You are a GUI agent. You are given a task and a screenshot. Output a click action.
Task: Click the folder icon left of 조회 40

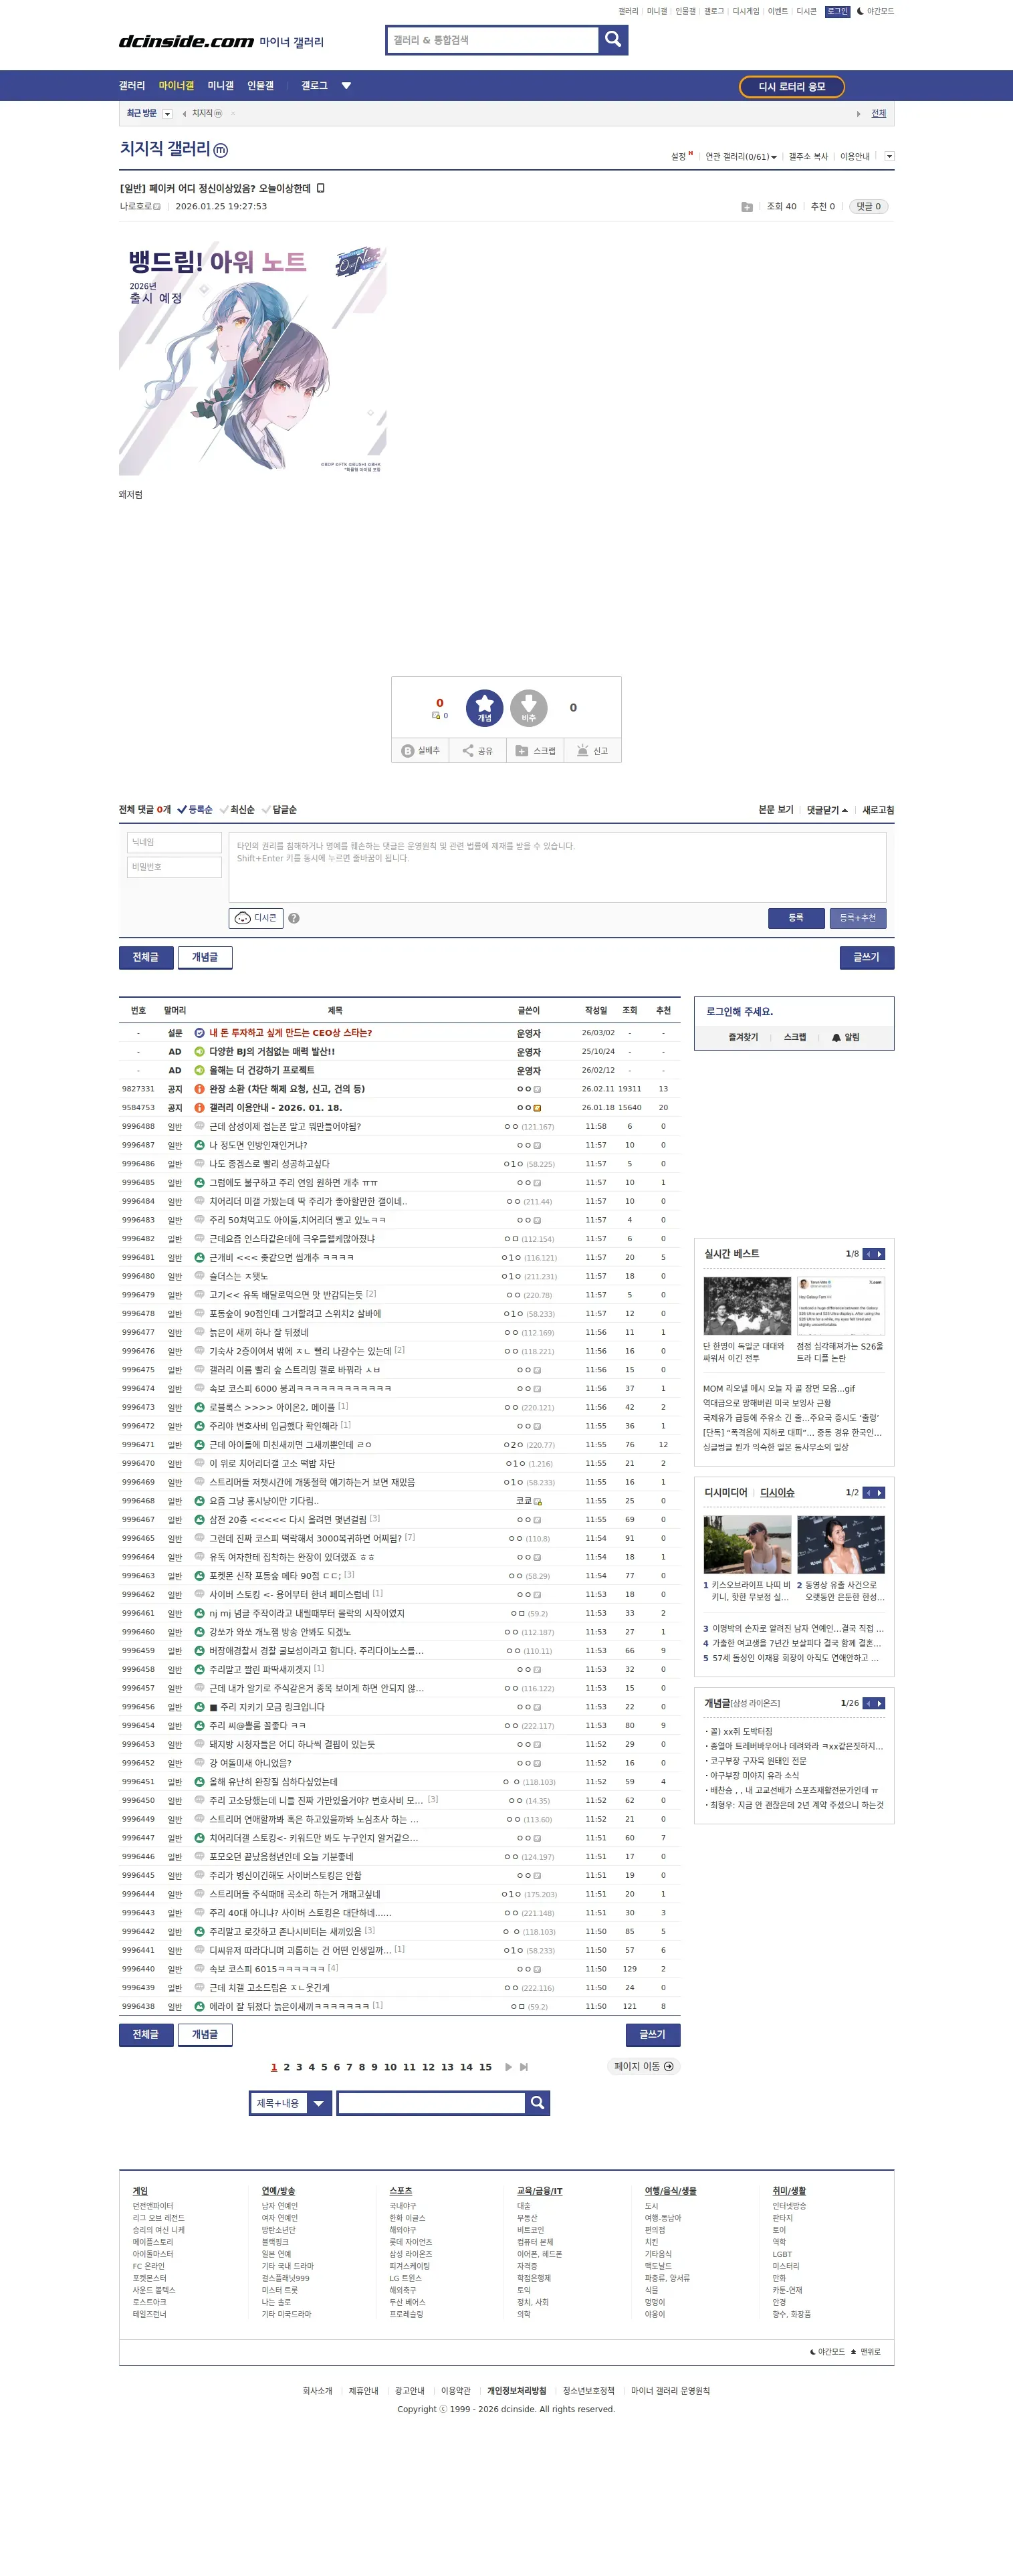(747, 207)
